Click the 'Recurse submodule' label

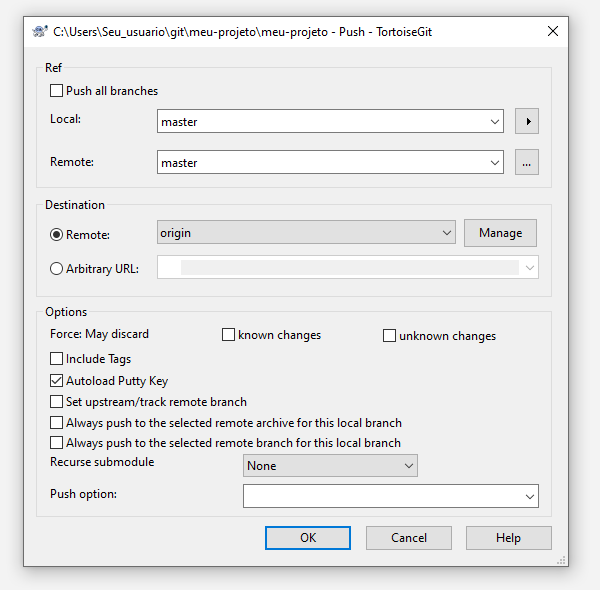point(102,462)
